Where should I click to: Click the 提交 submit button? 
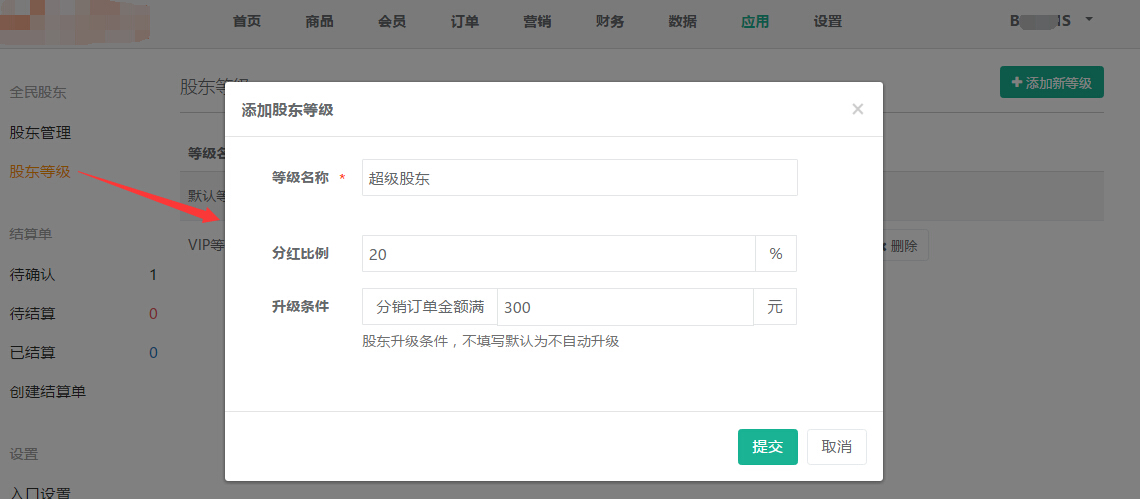click(767, 447)
